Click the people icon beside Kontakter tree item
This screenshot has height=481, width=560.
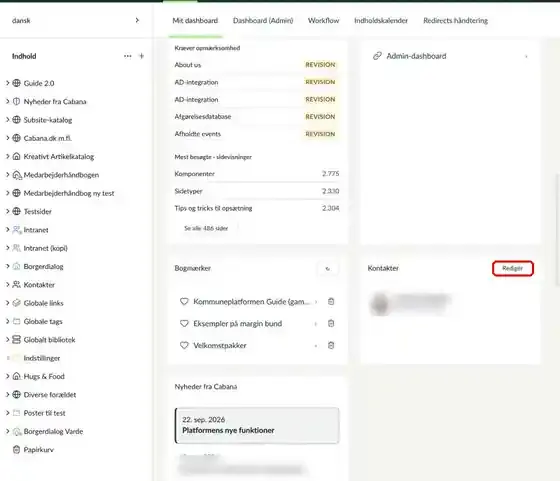pos(16,285)
